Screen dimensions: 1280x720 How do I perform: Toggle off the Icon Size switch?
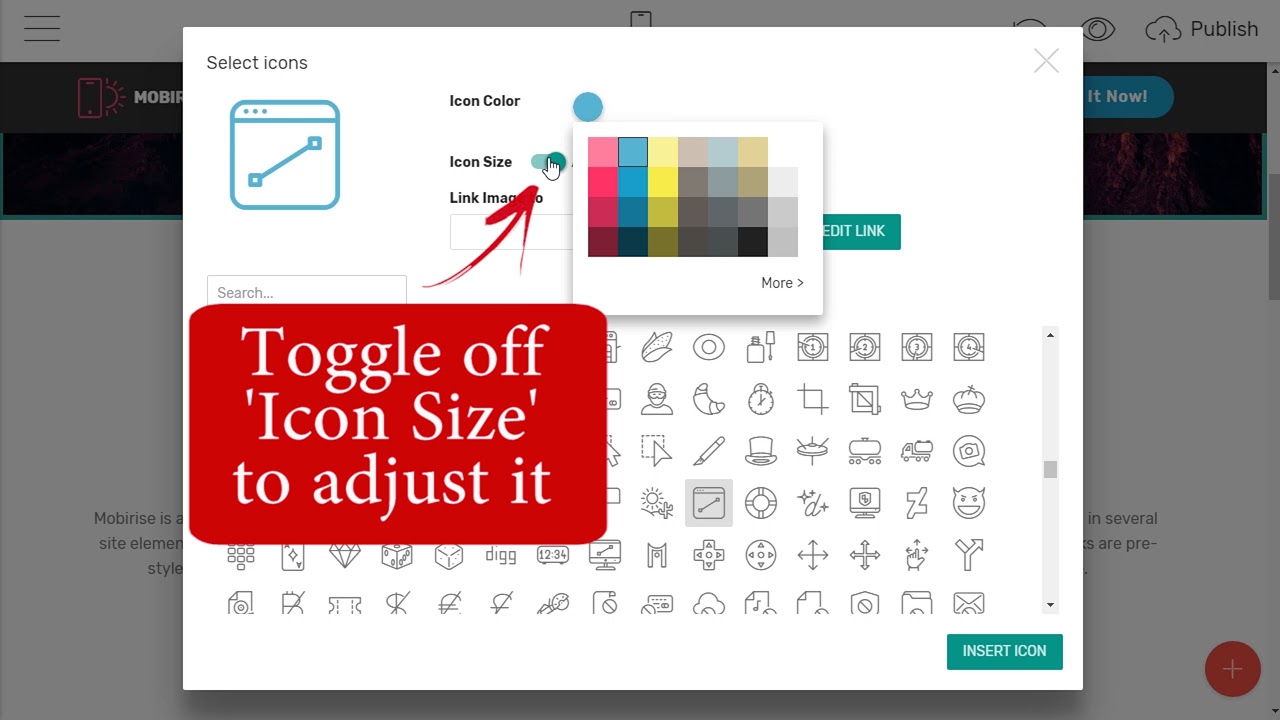pos(550,162)
